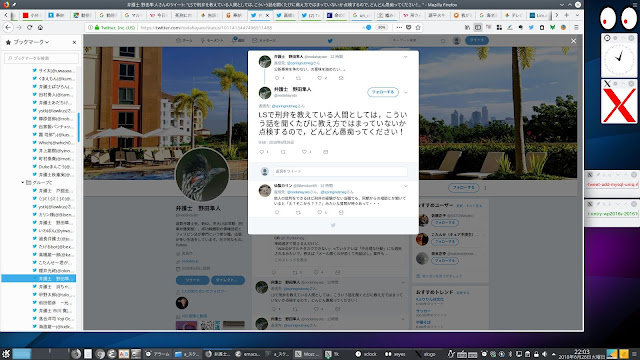Retweet the main tweet icon

coord(283,152)
